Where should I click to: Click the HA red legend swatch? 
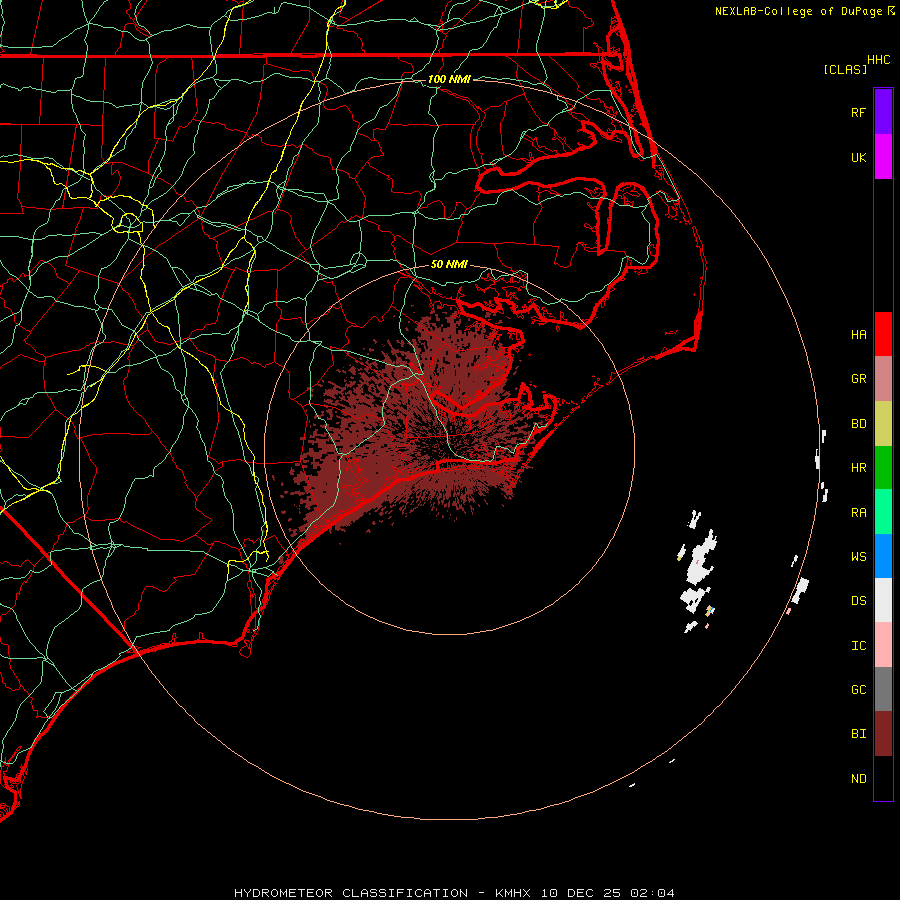(883, 334)
